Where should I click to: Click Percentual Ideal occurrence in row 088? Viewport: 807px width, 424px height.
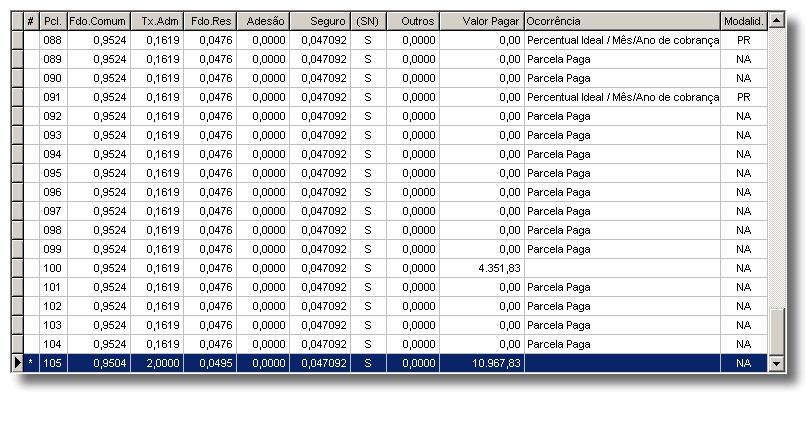[x=622, y=40]
